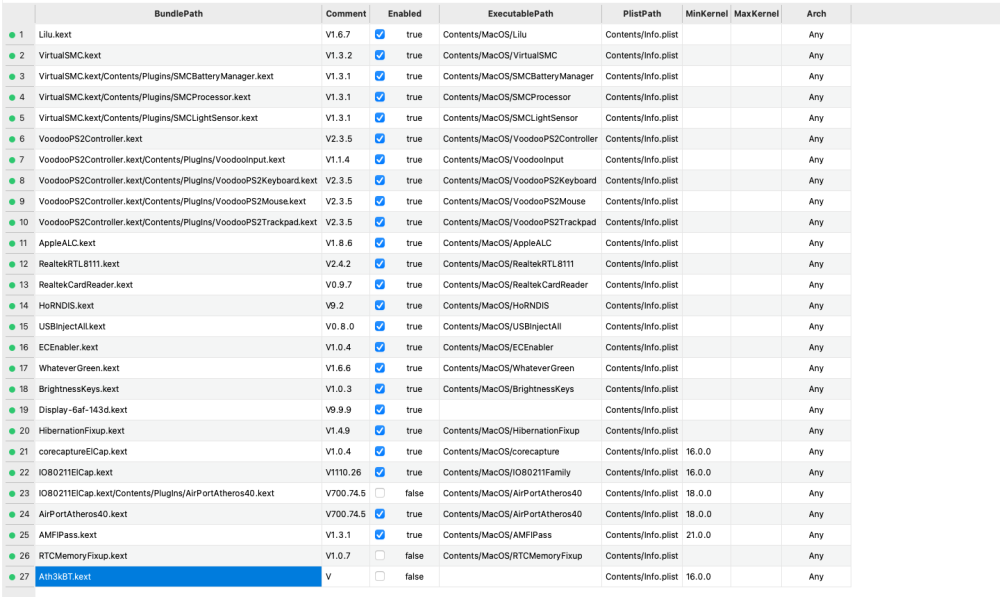Click row number 14 with green dot
The image size is (1000, 597).
[x=19, y=306]
